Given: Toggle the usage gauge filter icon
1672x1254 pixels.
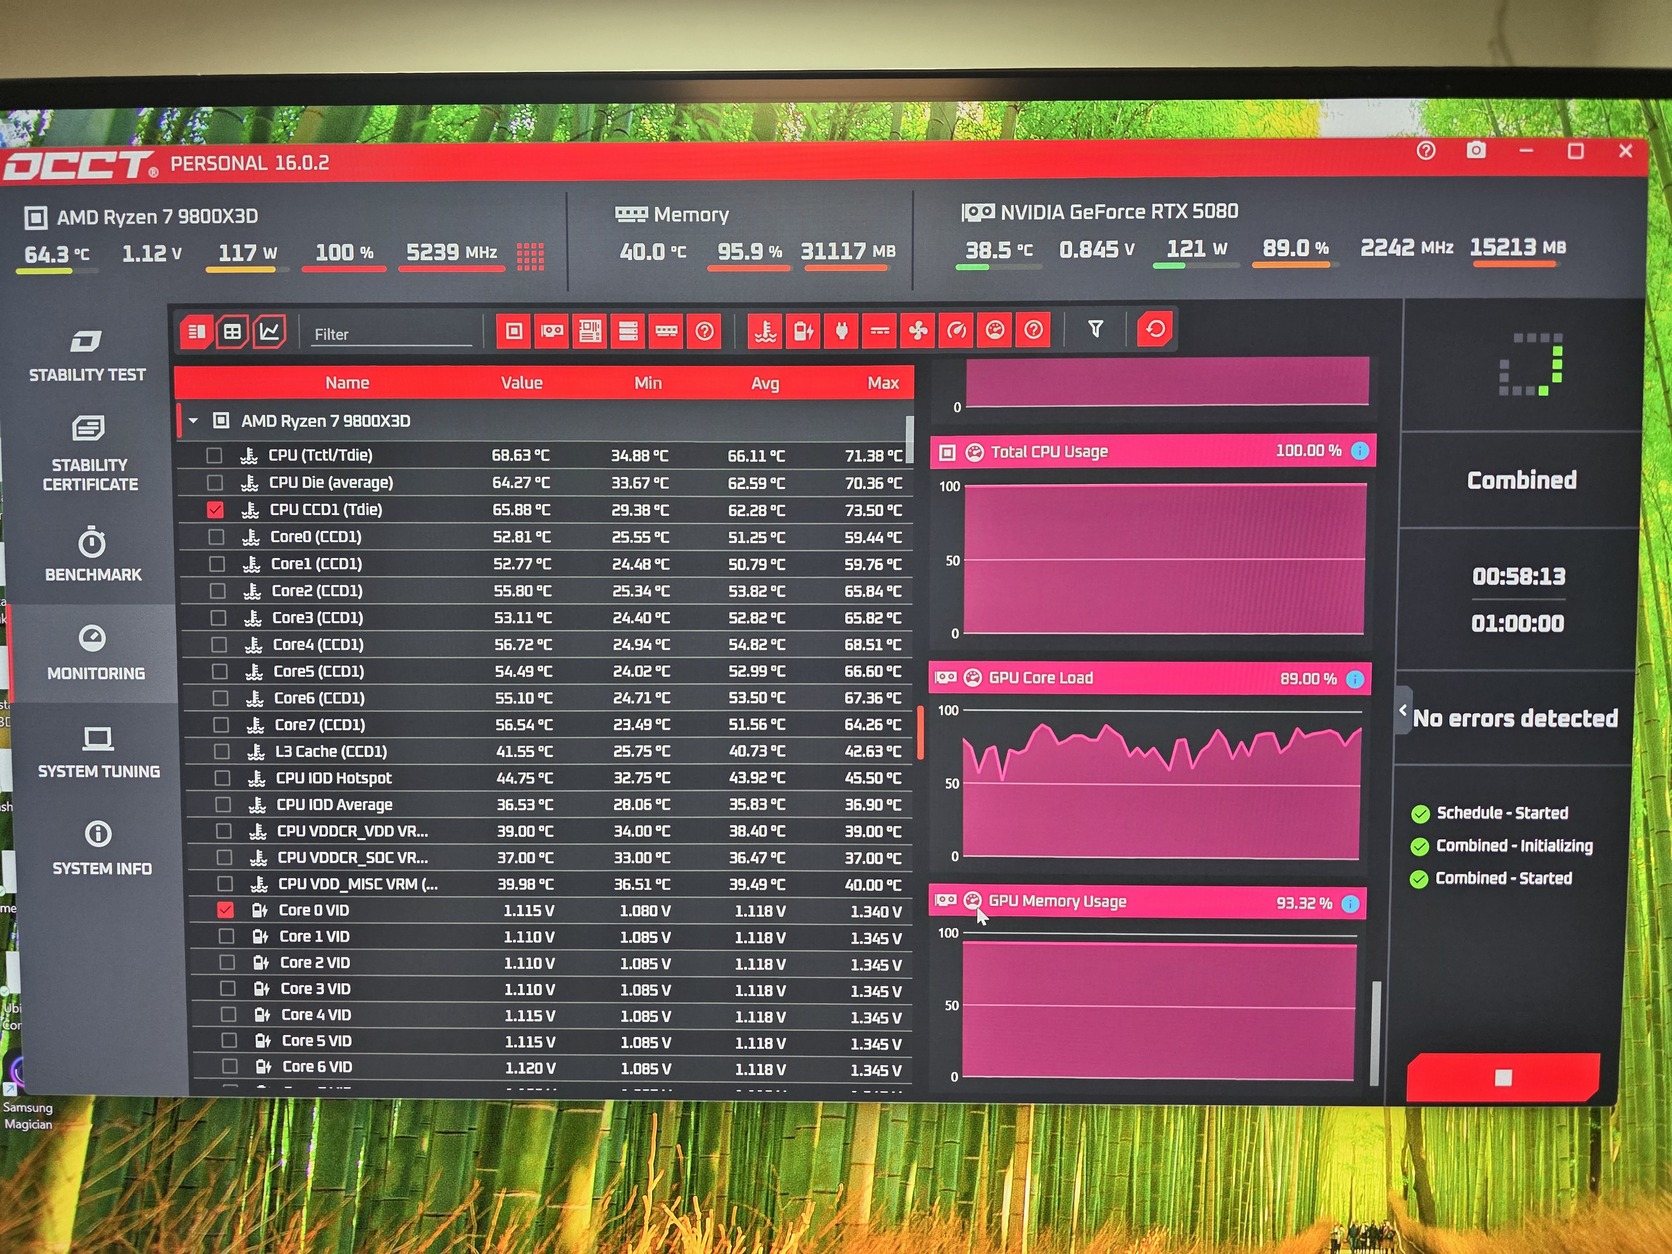Looking at the screenshot, I should tap(995, 330).
